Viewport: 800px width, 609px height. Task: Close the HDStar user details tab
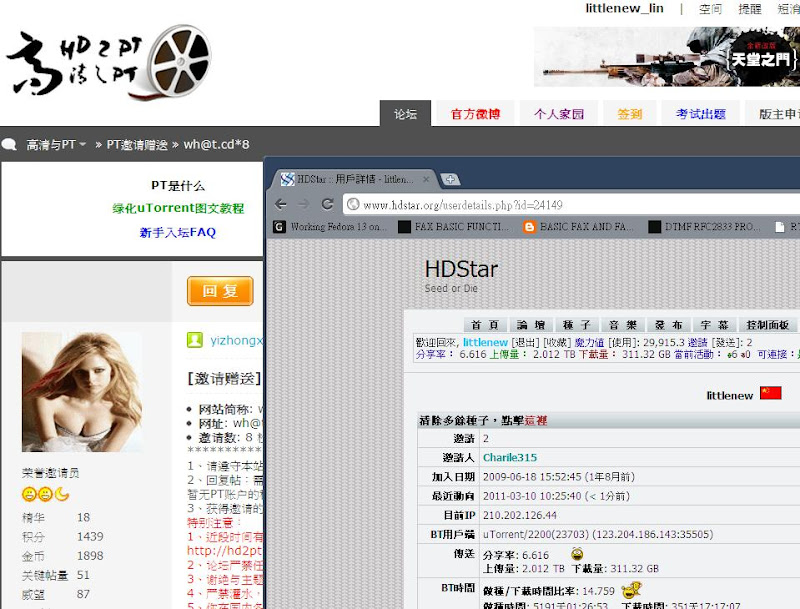coord(426,179)
